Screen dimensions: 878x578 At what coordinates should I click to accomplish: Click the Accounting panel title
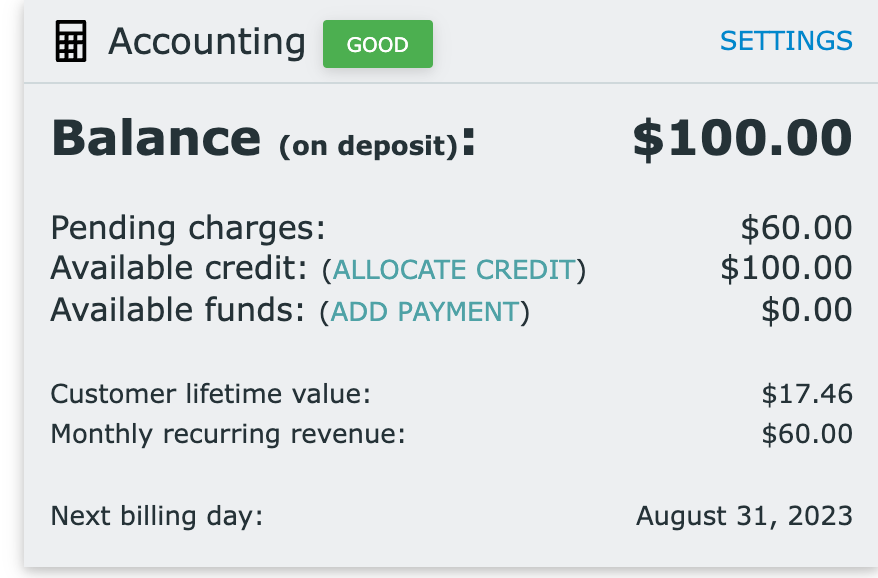207,43
